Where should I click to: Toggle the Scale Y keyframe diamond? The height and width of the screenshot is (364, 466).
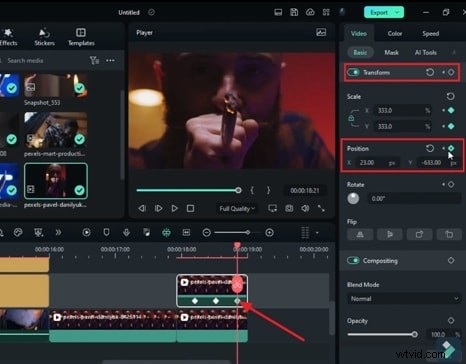tap(451, 126)
